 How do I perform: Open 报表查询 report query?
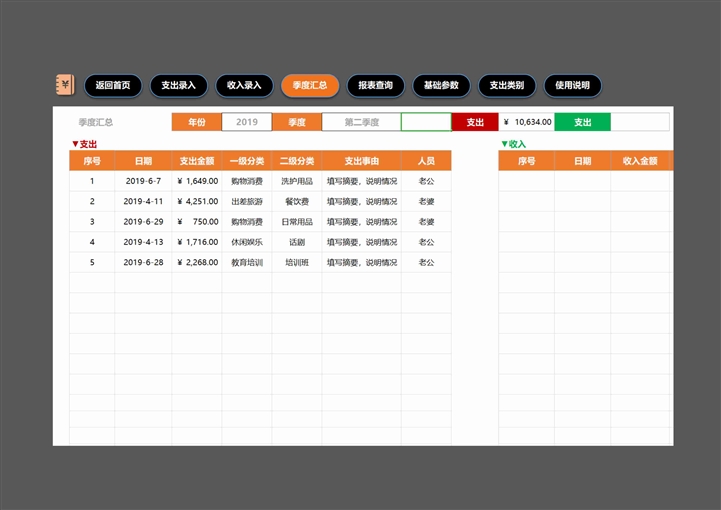click(x=375, y=86)
